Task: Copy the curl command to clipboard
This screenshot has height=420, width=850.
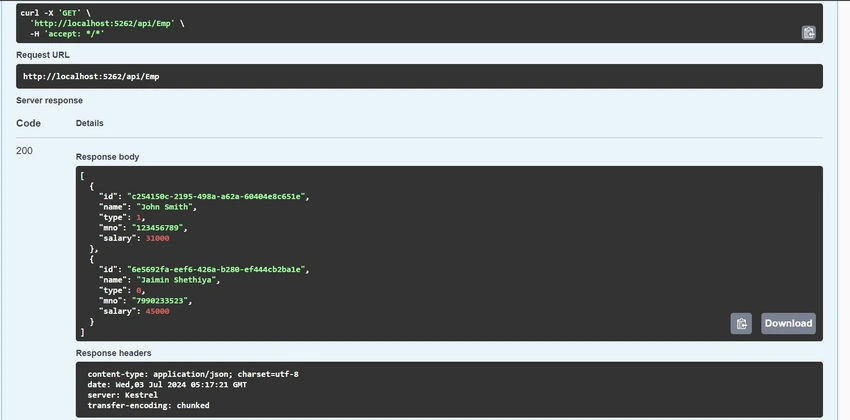Action: (808, 33)
